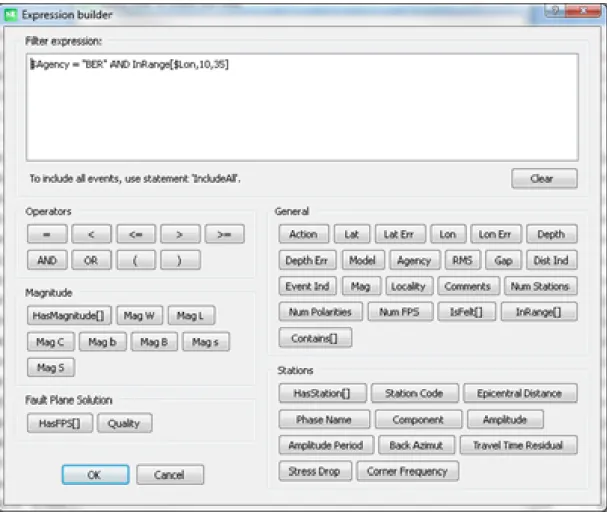Add the Depth Err field
The height and width of the screenshot is (512, 607).
pos(307,260)
